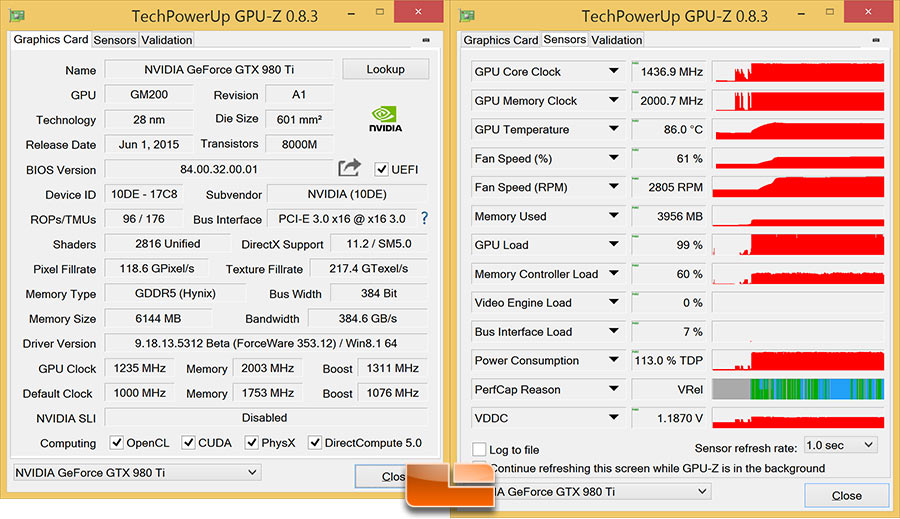The width and height of the screenshot is (900, 519).
Task: Open the Memory Used sensor dropdown
Action: pyautogui.click(x=614, y=216)
